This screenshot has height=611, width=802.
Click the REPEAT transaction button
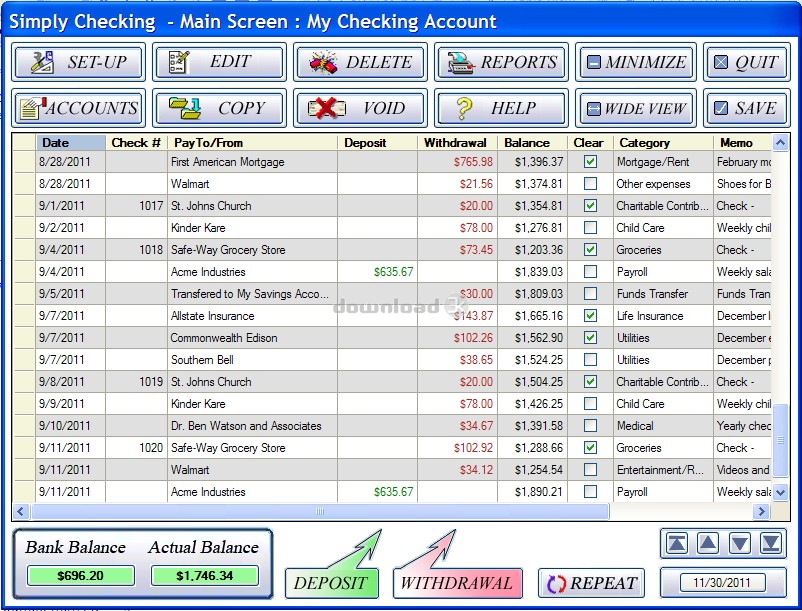pos(591,583)
